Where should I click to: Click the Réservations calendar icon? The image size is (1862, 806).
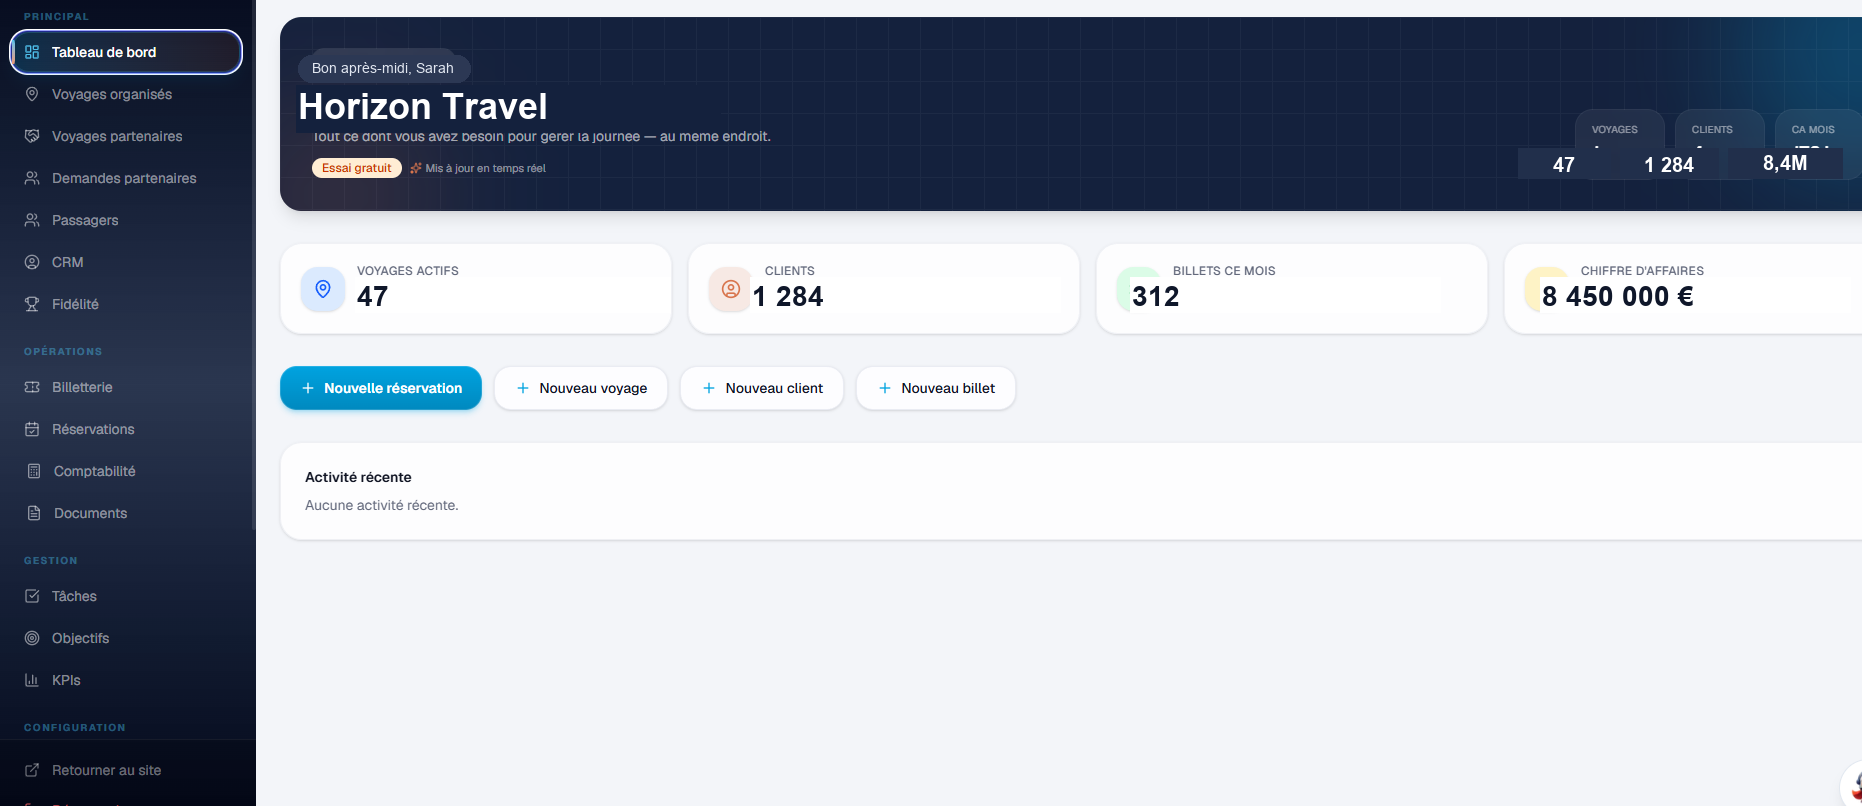coord(32,429)
